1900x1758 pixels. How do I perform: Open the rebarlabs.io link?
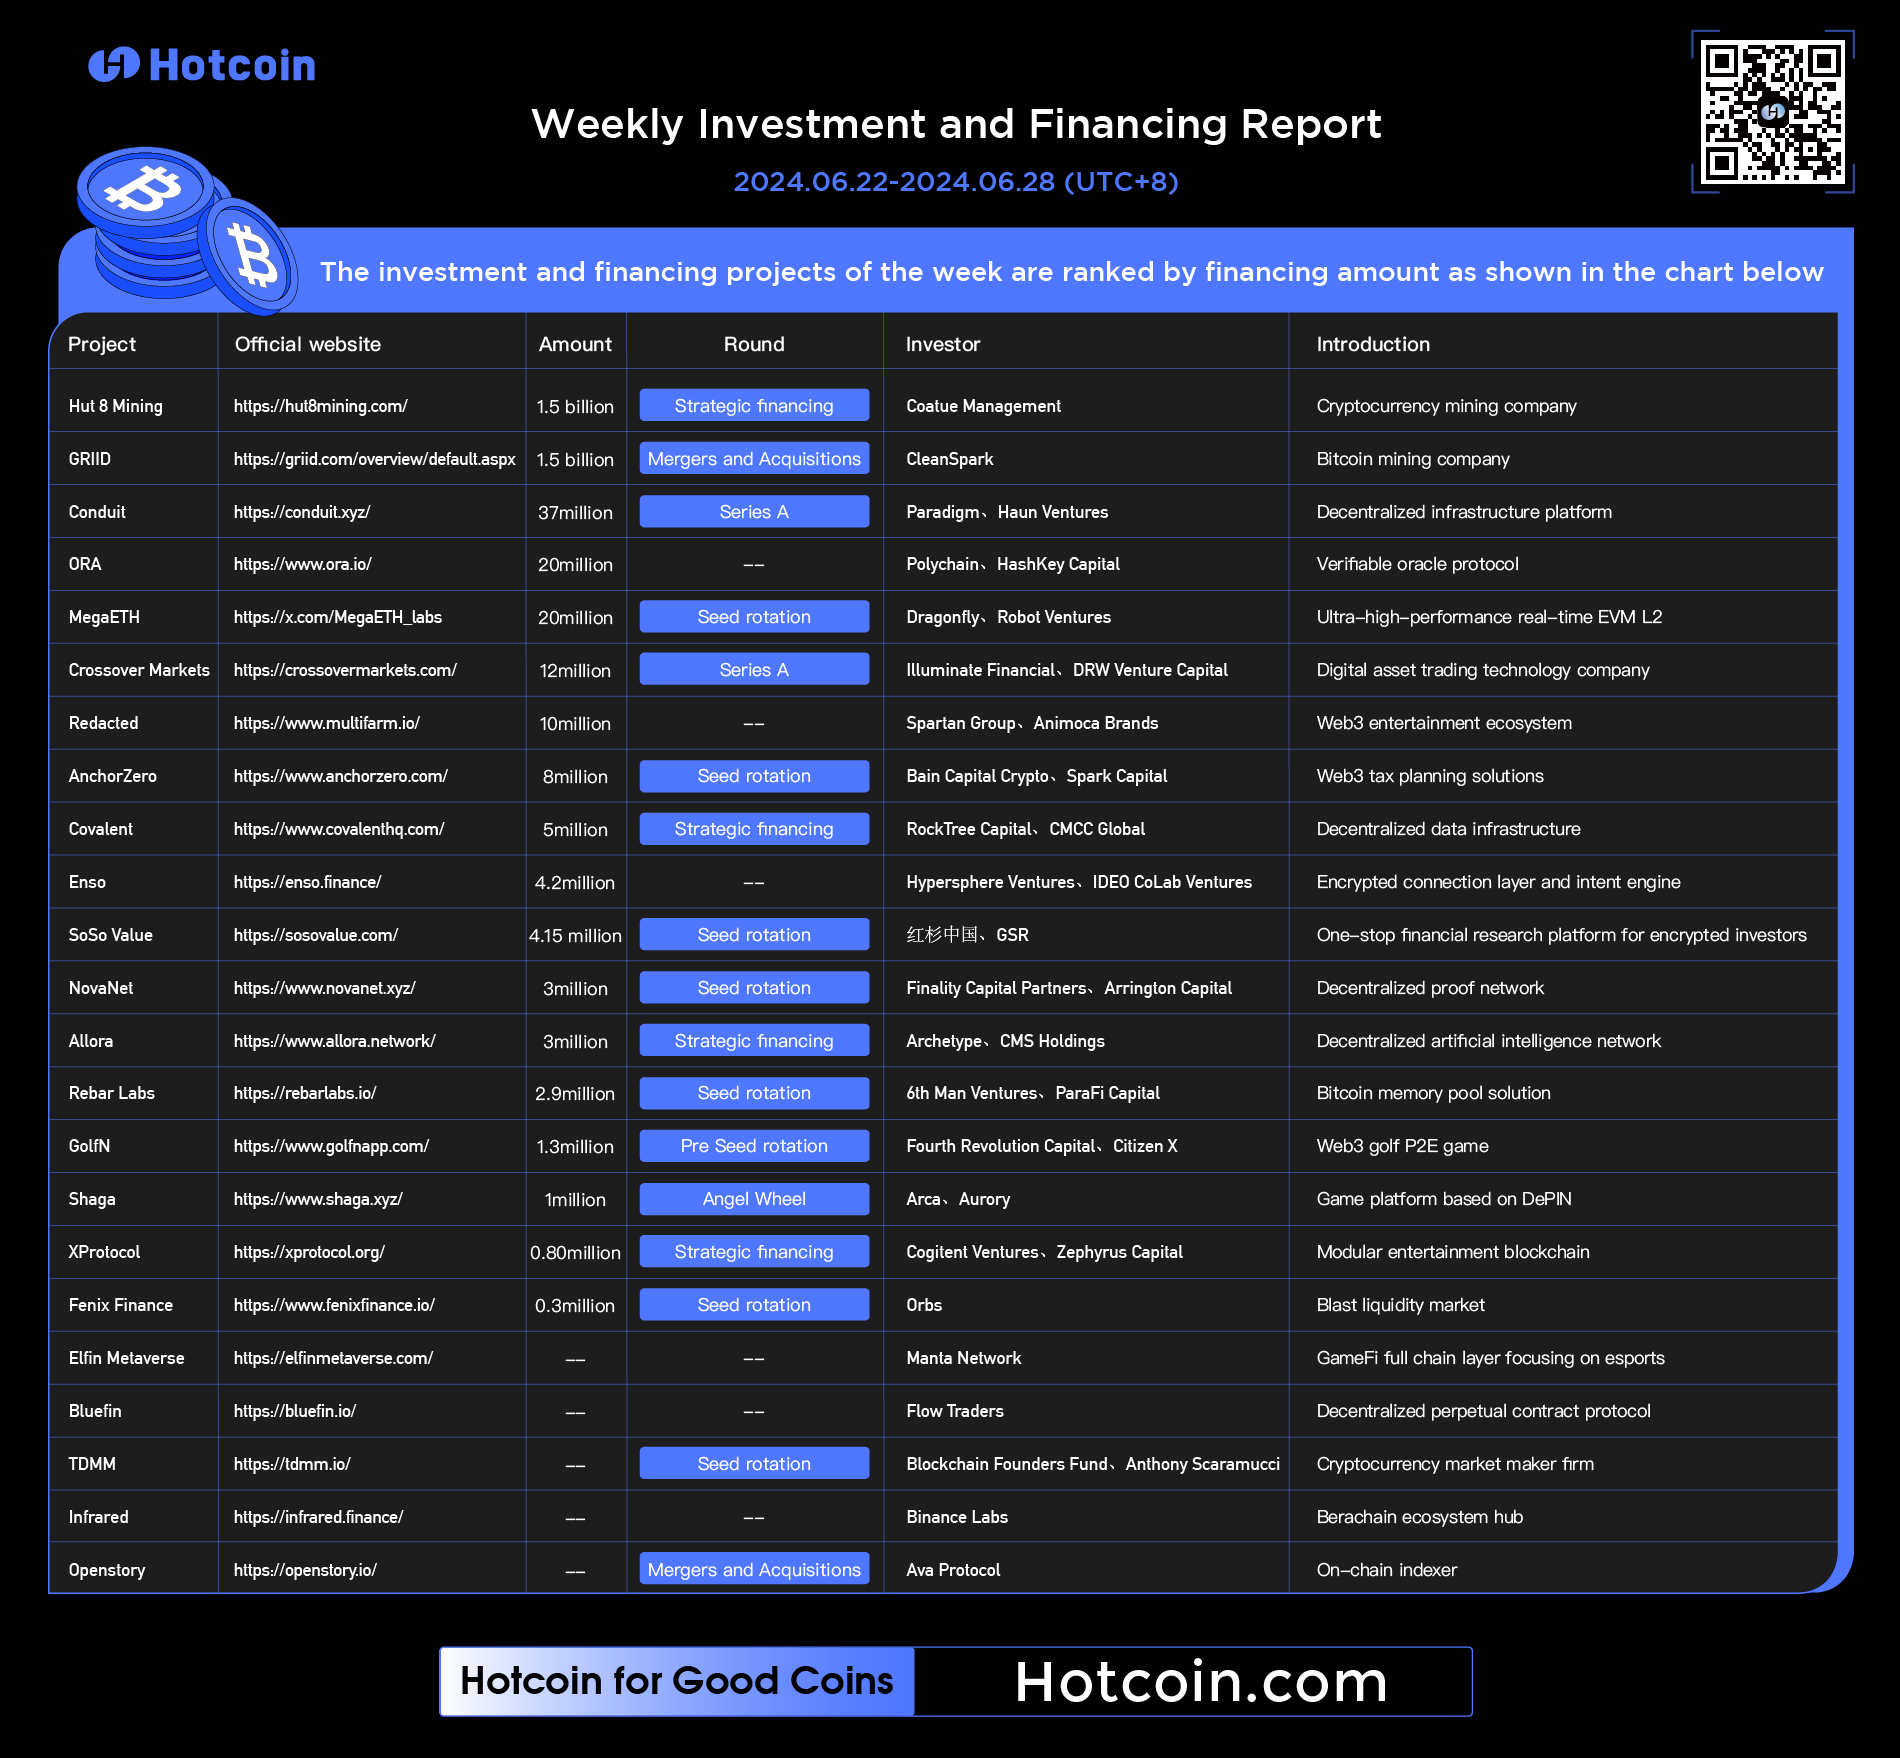pos(305,1093)
